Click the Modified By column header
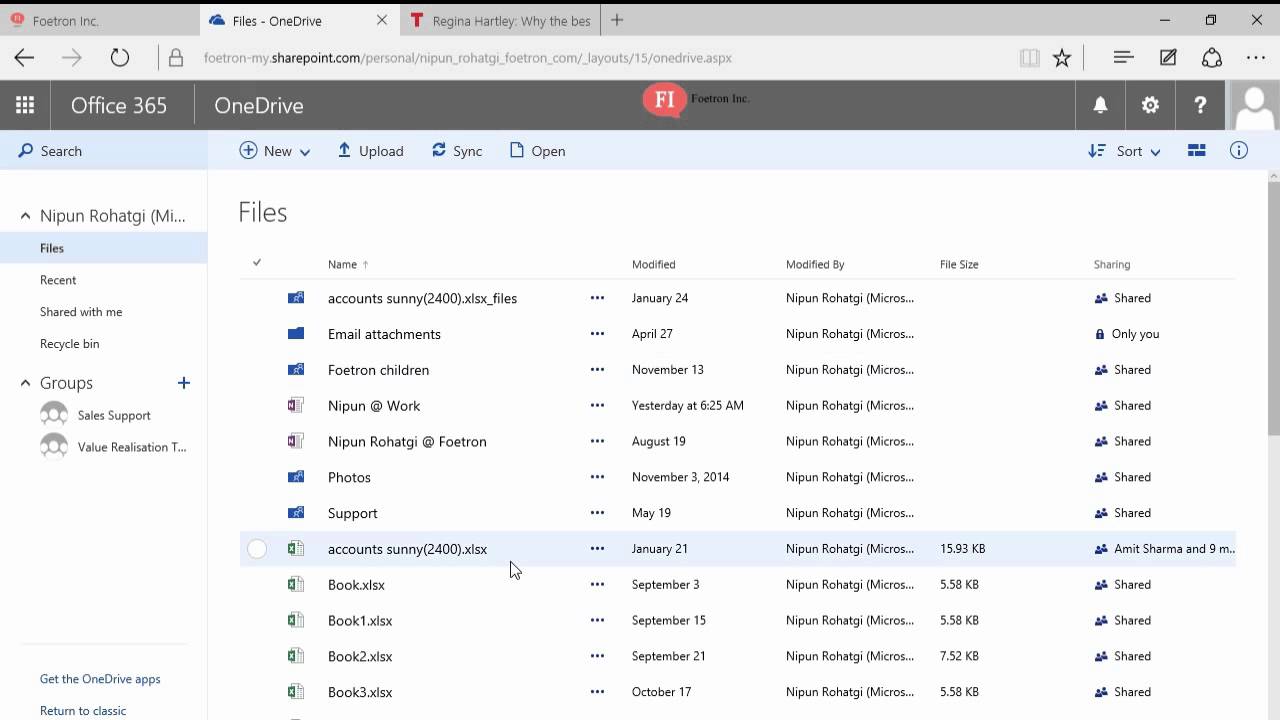 pyautogui.click(x=815, y=264)
